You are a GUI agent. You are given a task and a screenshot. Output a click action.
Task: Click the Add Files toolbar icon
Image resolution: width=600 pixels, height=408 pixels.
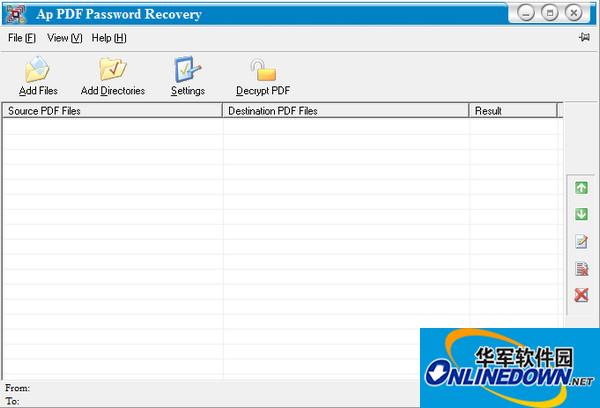(x=38, y=69)
